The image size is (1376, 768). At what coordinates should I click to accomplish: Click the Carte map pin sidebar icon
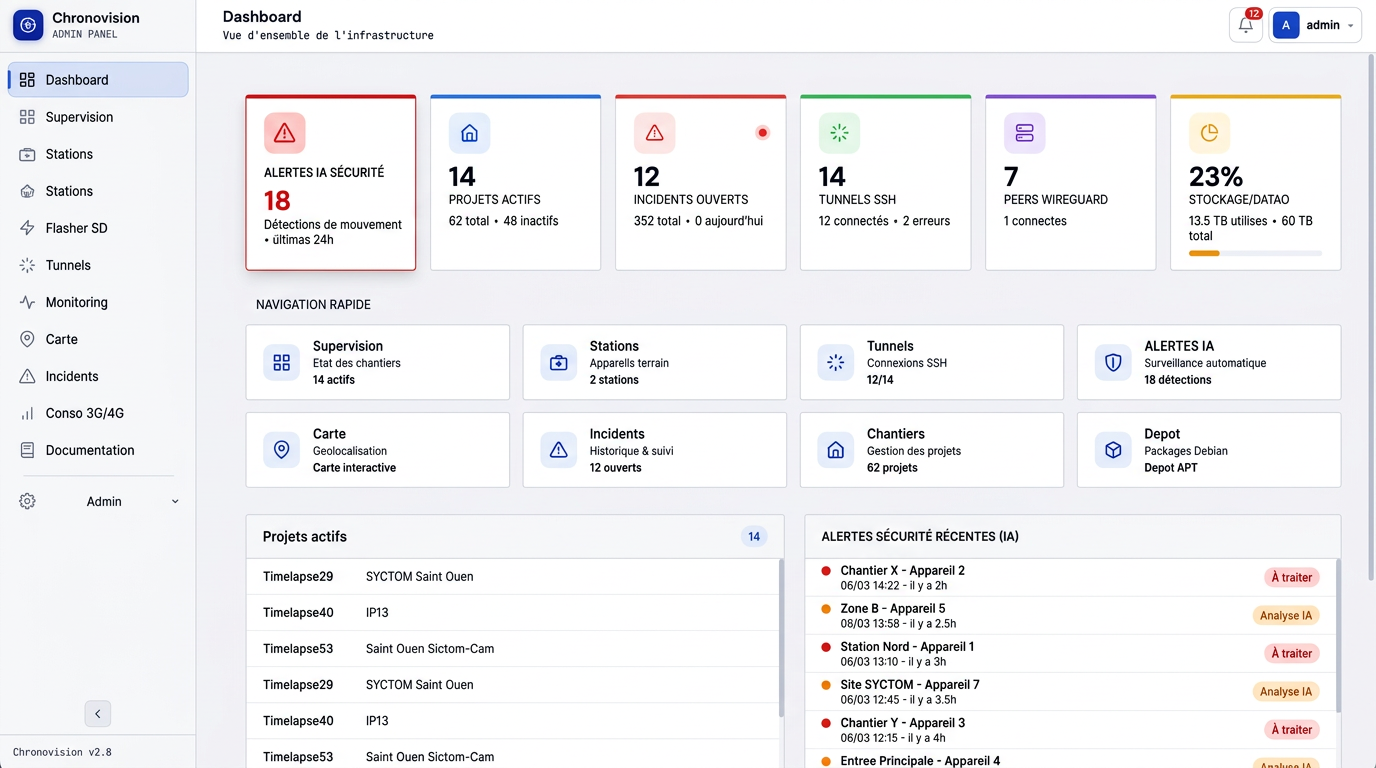click(27, 339)
